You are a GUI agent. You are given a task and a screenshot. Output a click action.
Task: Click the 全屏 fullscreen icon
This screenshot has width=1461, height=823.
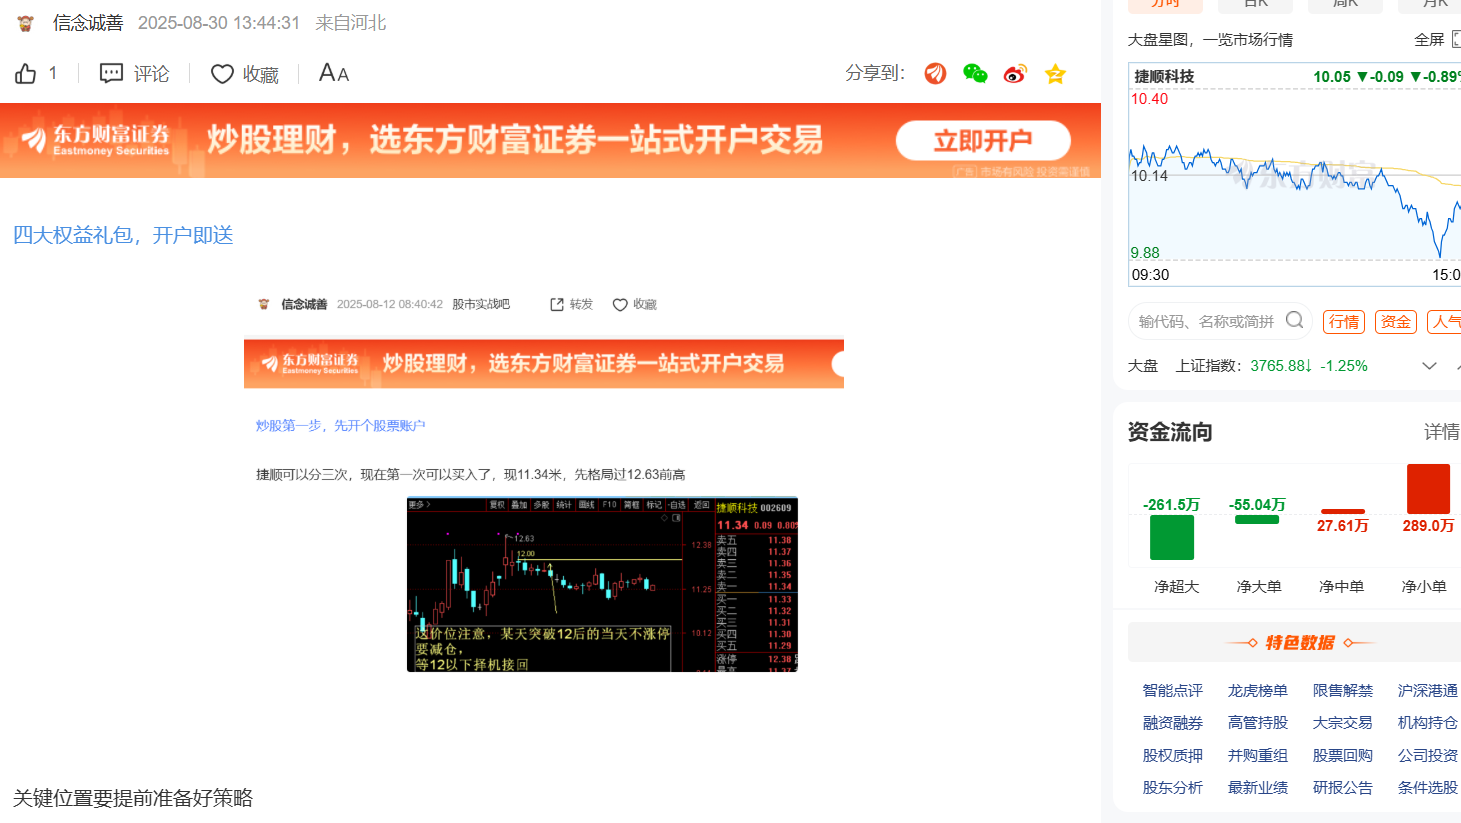pyautogui.click(x=1456, y=39)
